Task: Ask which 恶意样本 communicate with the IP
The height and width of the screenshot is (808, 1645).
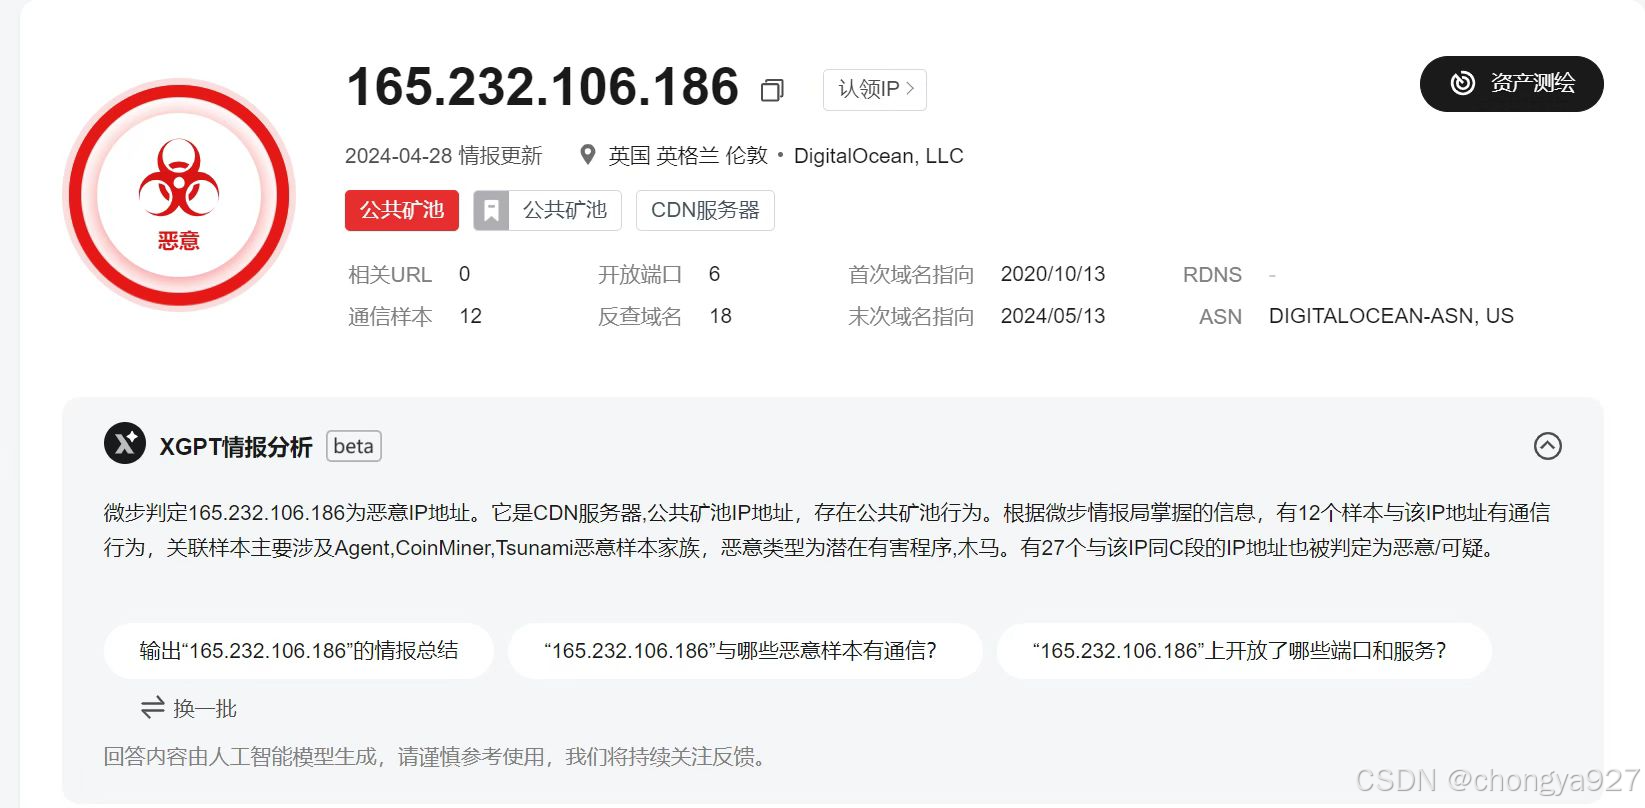Action: point(745,651)
